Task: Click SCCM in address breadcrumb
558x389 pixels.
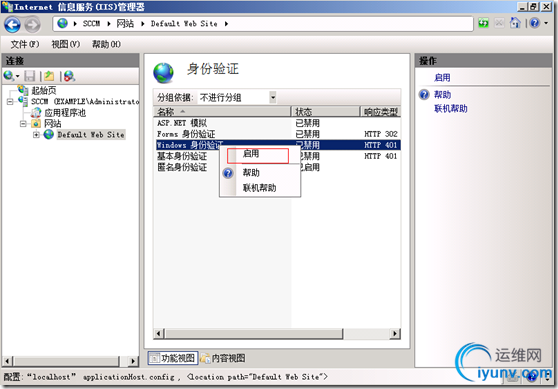Action: (91, 23)
